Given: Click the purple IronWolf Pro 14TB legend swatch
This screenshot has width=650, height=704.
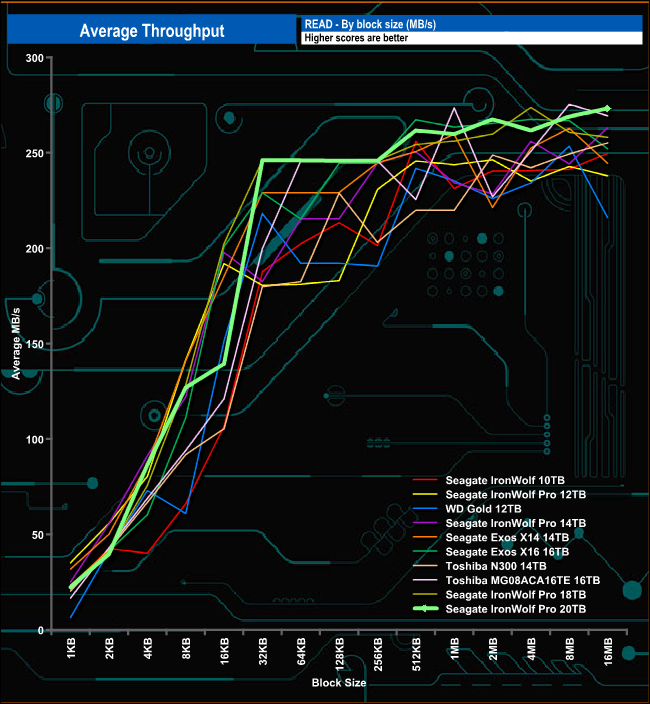Looking at the screenshot, I should pyautogui.click(x=425, y=523).
